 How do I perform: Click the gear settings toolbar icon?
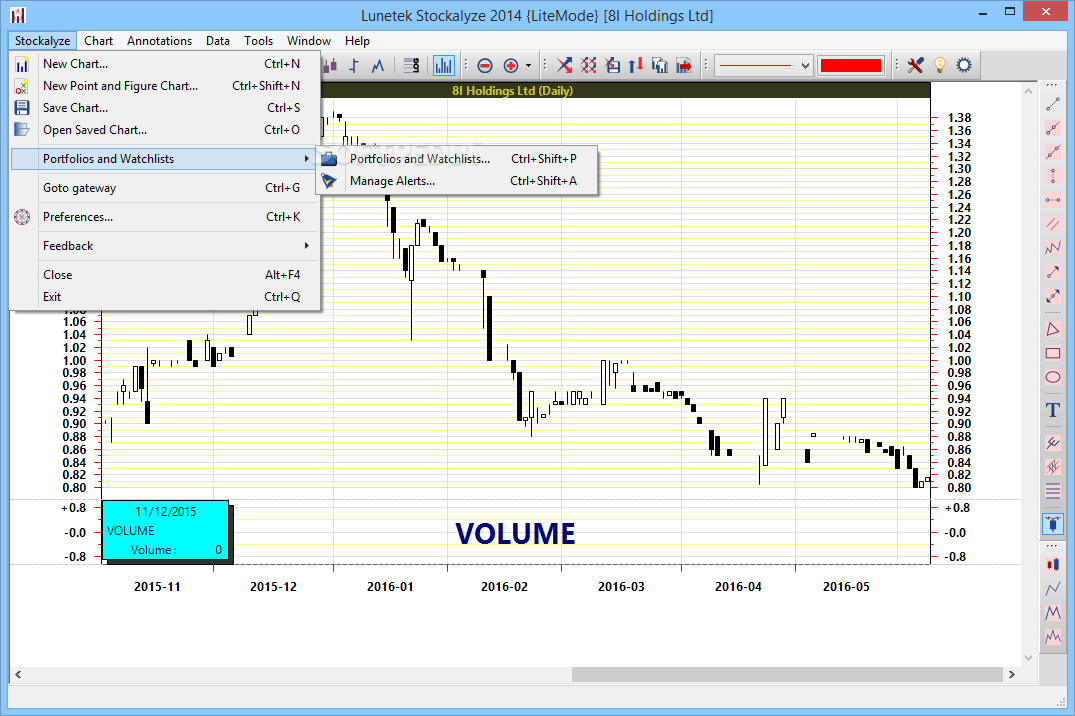(x=964, y=66)
